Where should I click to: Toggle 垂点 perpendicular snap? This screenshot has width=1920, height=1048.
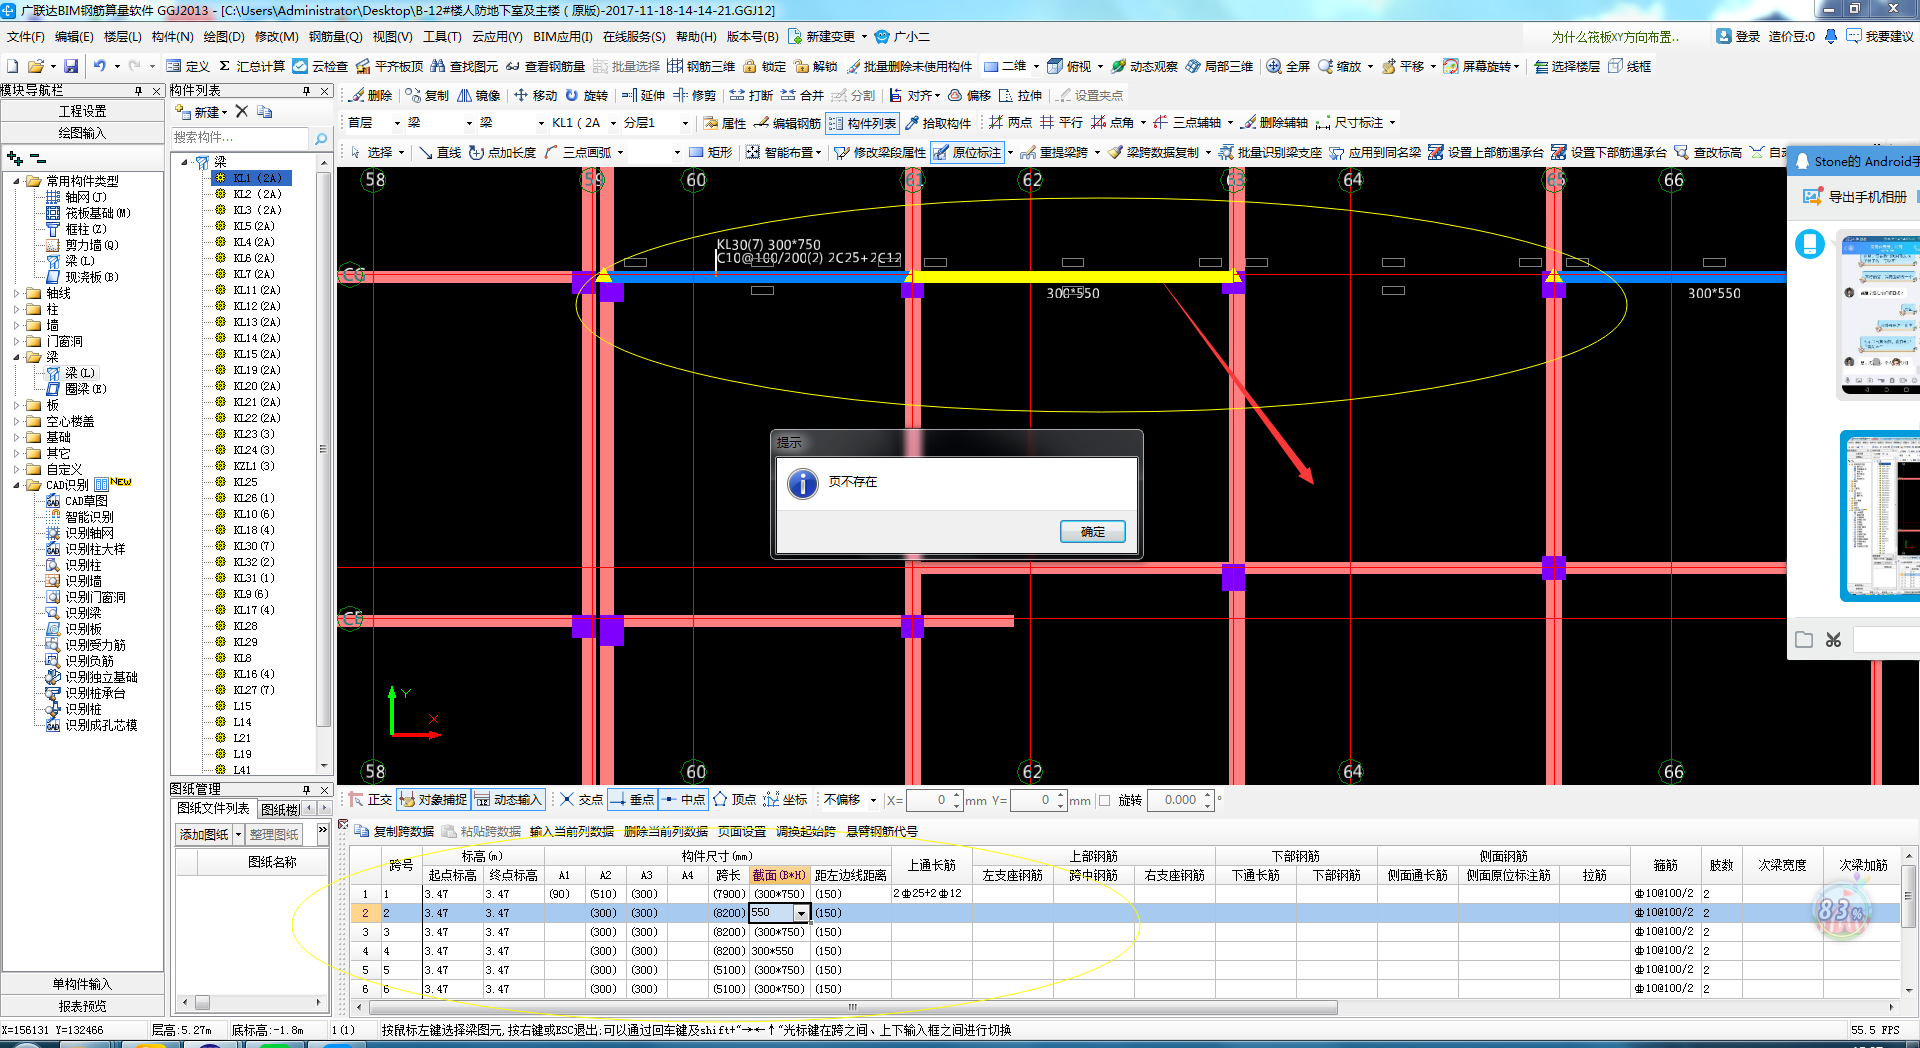tap(632, 799)
